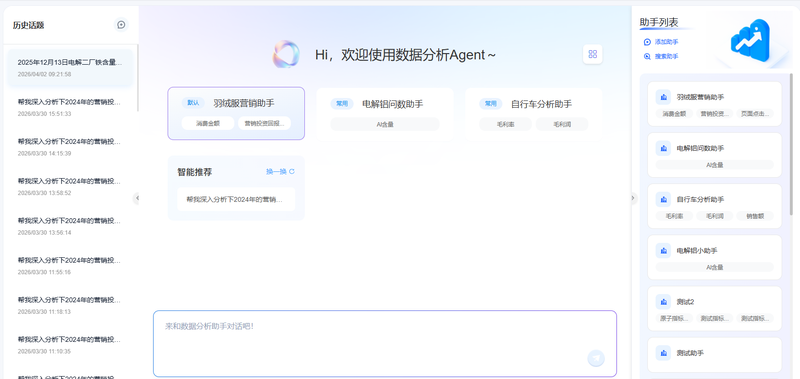
Task: Open history topic dated 2026/03/30 13:58:52
Action: (70, 186)
